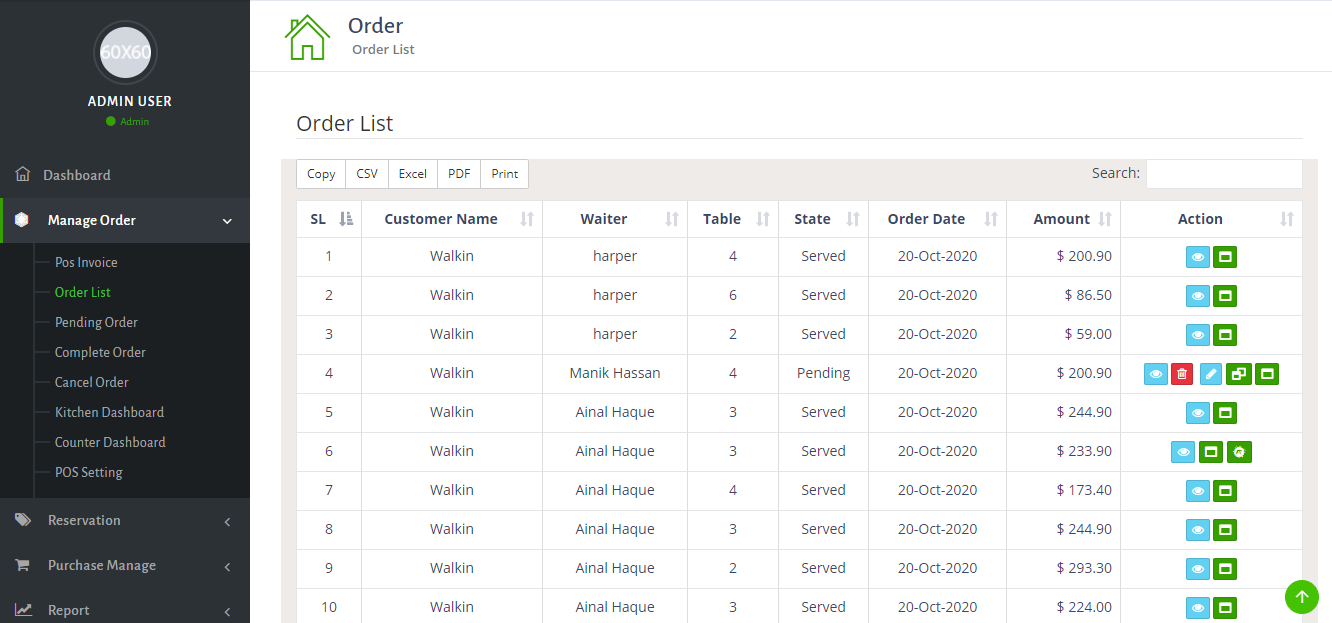This screenshot has height=623, width=1332.
Task: Click the green home icon beside Order title
Action: point(307,37)
